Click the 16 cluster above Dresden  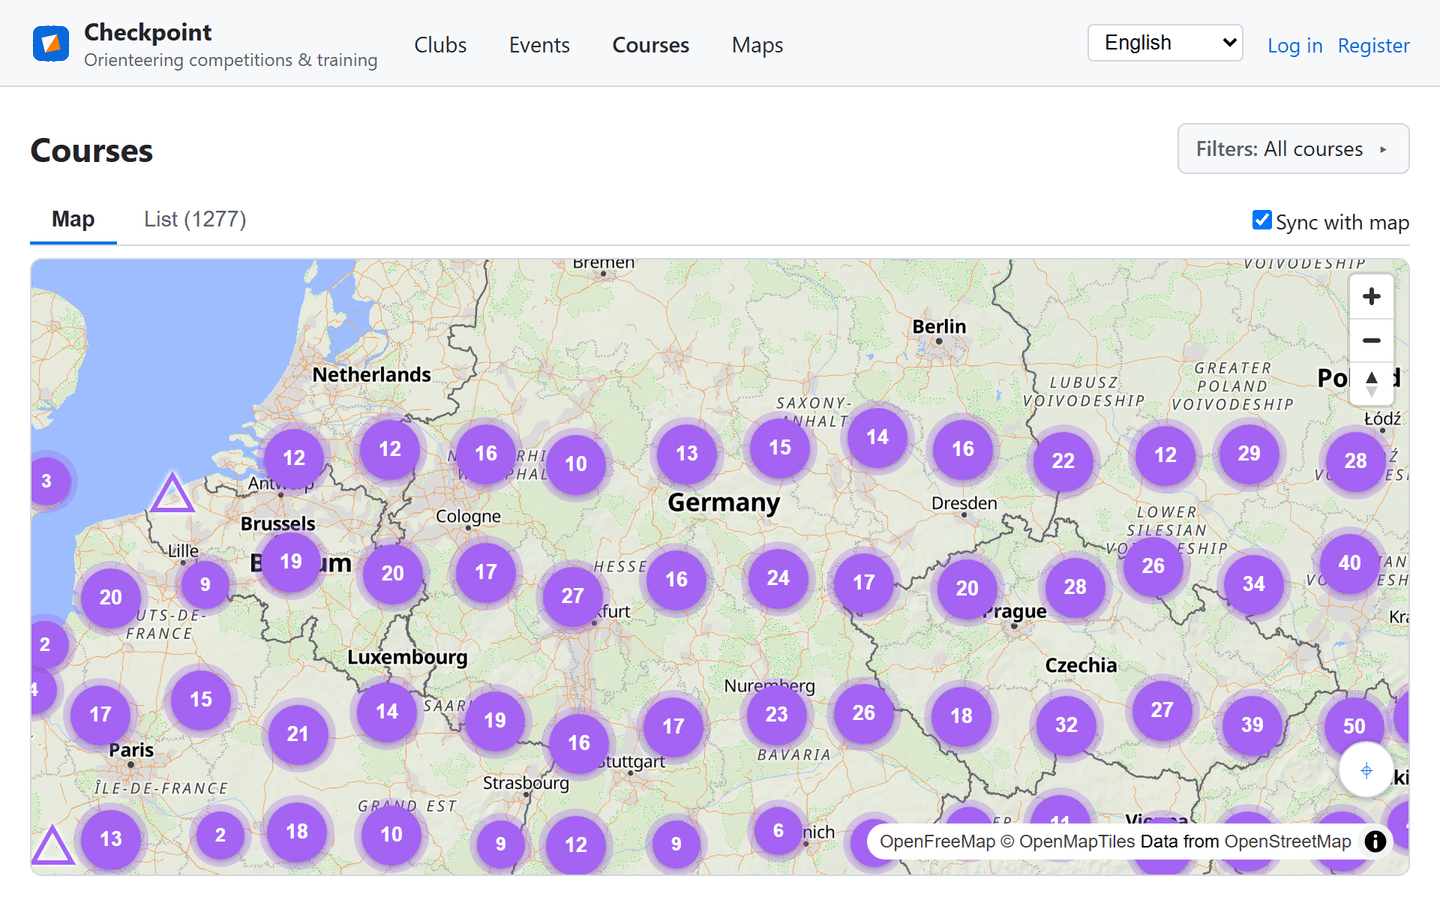963,449
